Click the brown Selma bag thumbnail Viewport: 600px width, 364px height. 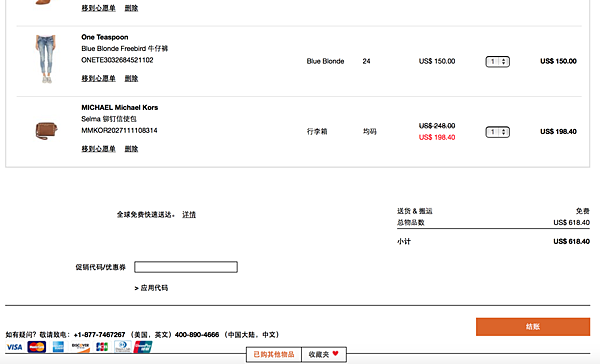tap(46, 131)
